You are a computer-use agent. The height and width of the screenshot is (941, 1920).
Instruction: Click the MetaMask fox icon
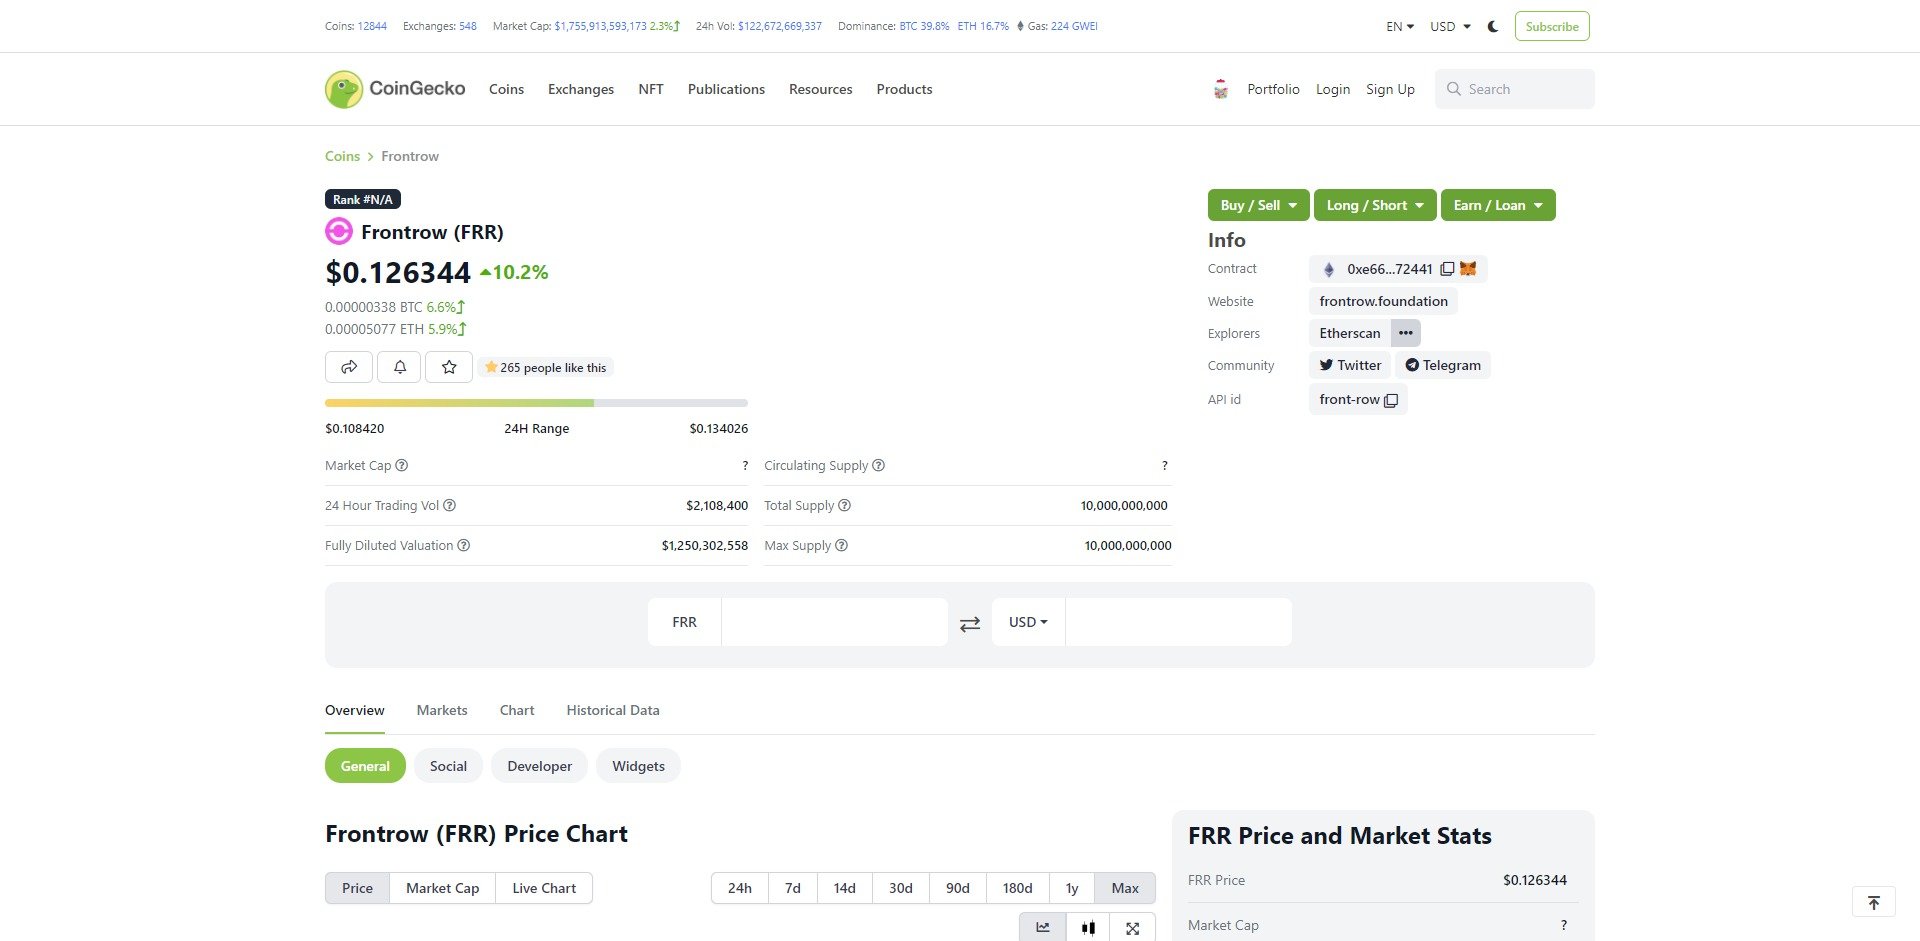pyautogui.click(x=1468, y=268)
